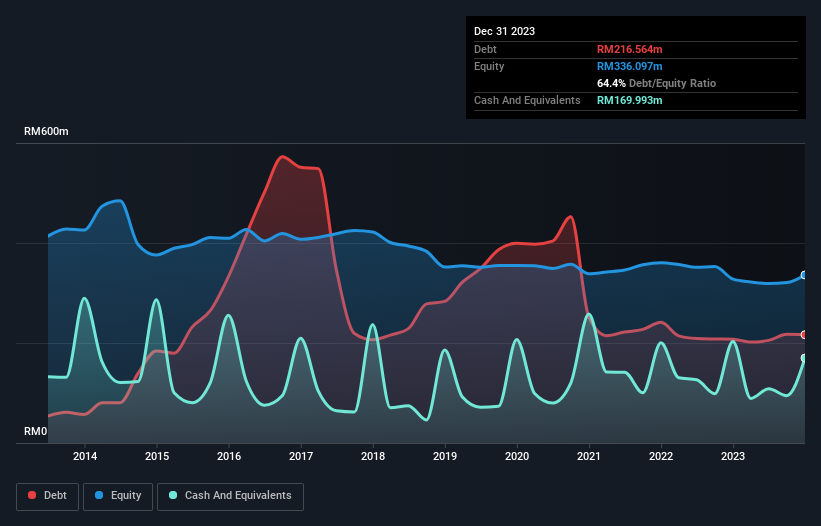
Task: Click the RM600m y-axis label
Action: tap(46, 131)
